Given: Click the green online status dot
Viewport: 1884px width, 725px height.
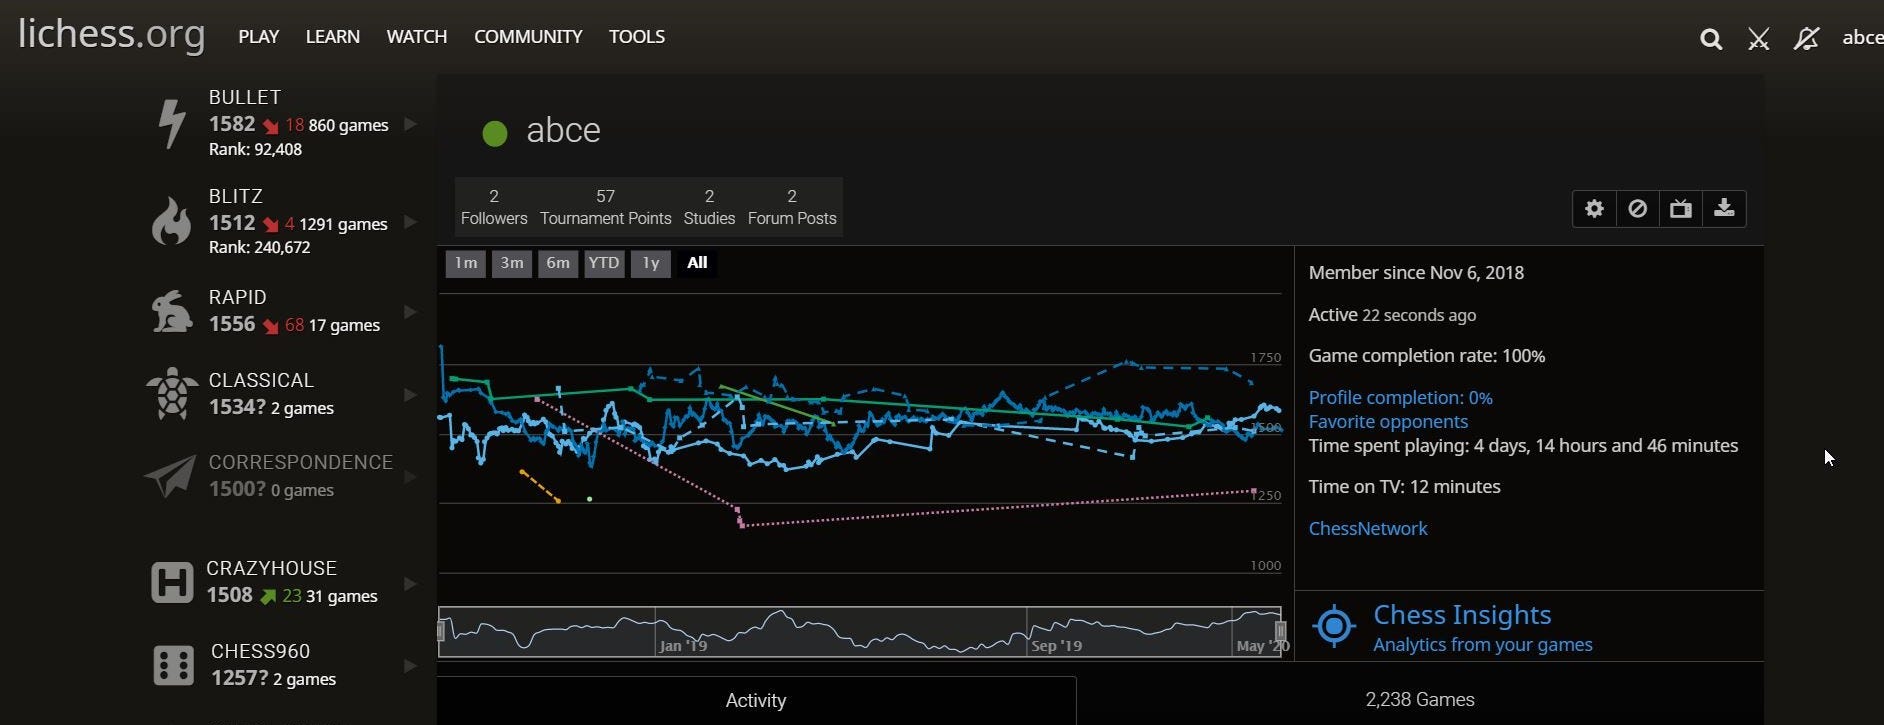Looking at the screenshot, I should click(x=495, y=133).
